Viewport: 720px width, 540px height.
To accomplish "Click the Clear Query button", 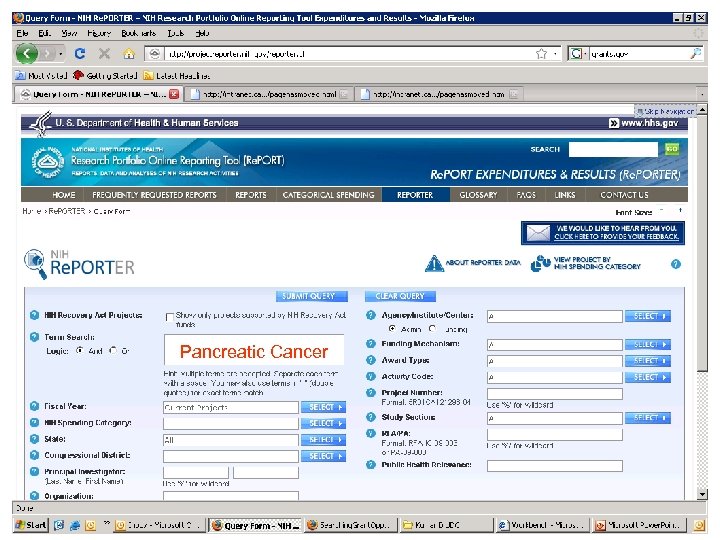I will pos(400,296).
